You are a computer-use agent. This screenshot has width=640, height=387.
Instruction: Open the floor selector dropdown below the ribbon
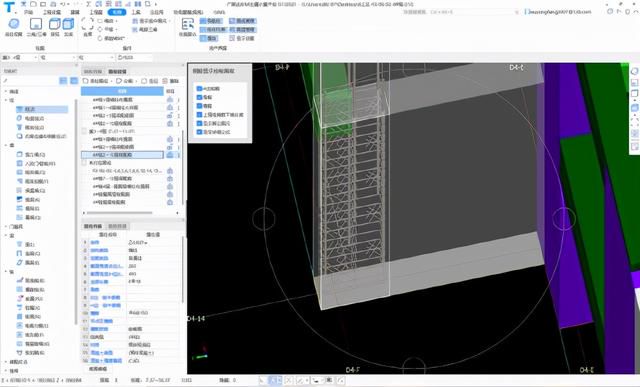click(x=19, y=58)
